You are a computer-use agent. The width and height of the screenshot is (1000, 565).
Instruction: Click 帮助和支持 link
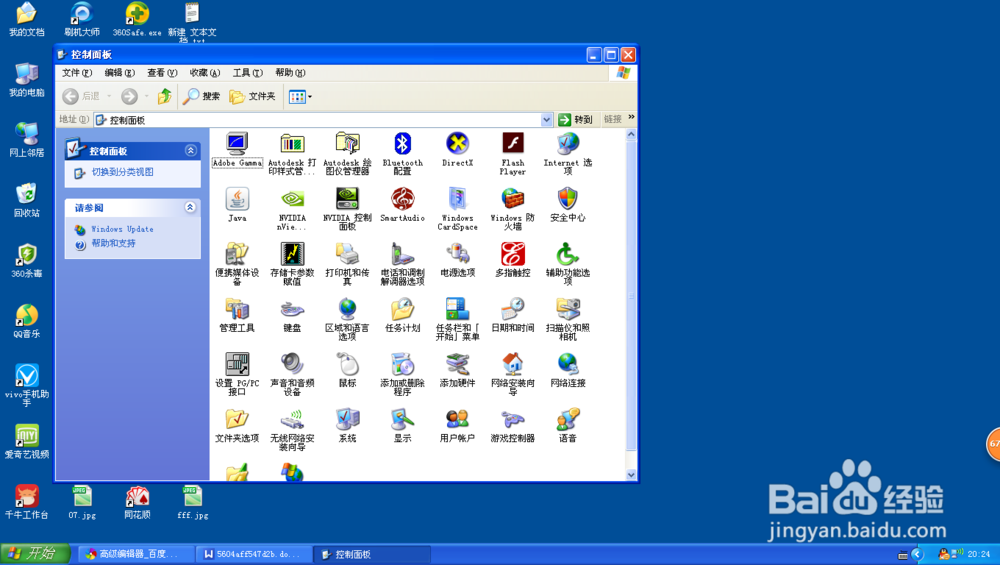114,243
